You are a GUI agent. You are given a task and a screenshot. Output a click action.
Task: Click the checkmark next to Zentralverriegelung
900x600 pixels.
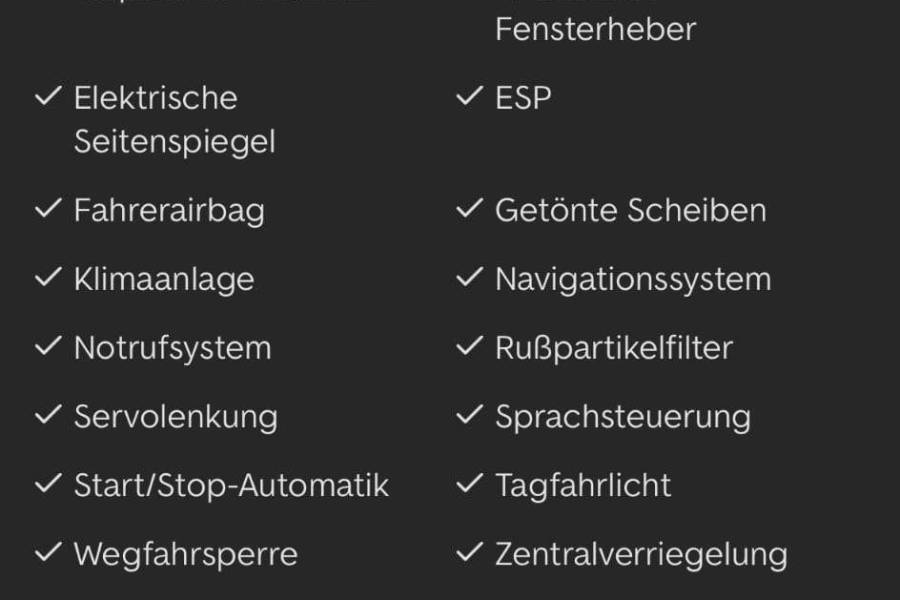click(x=469, y=553)
